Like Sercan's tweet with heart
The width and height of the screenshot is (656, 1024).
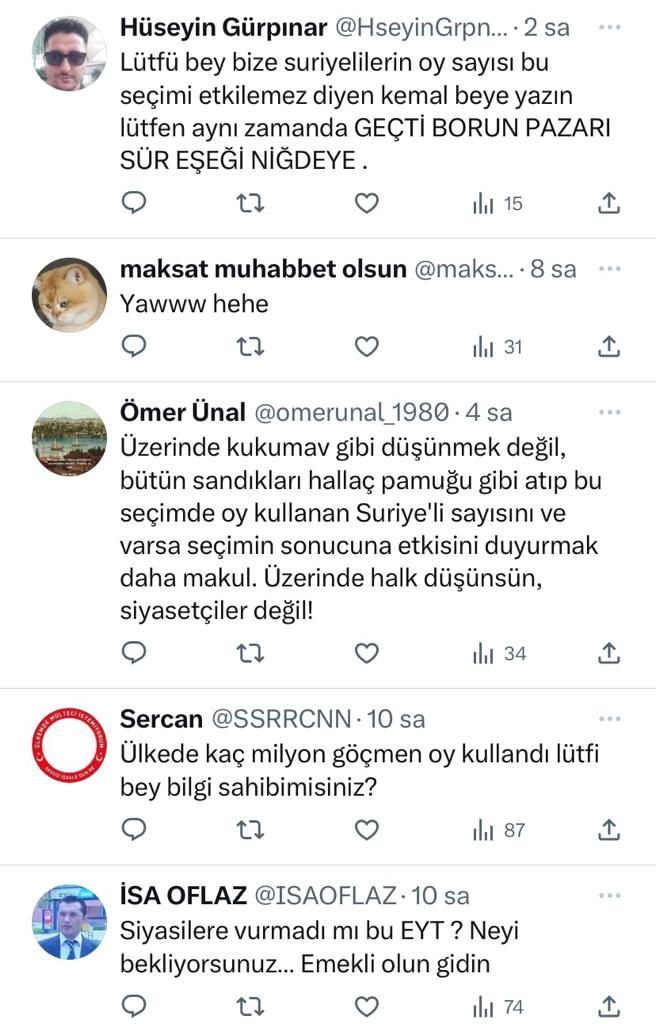(367, 829)
